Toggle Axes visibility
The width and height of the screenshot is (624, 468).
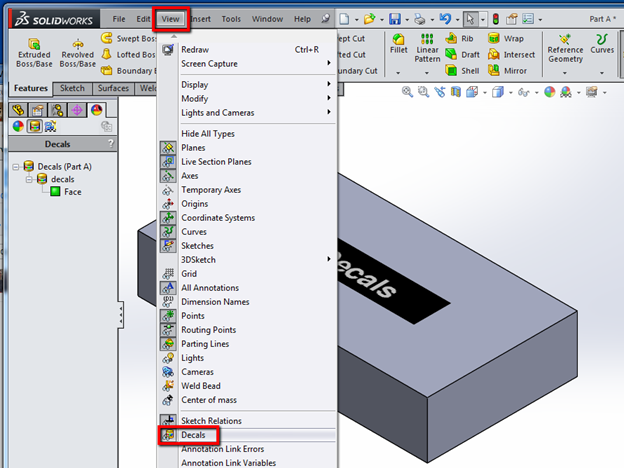point(189,176)
